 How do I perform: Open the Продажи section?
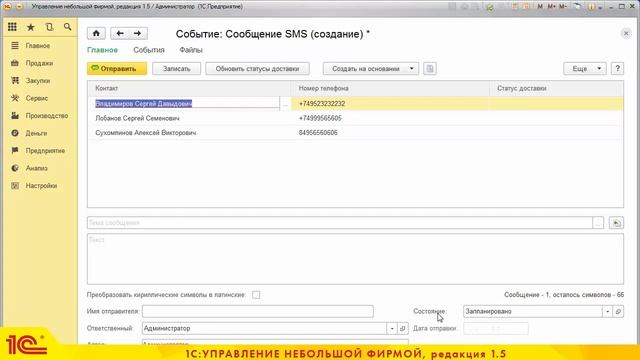[x=39, y=63]
